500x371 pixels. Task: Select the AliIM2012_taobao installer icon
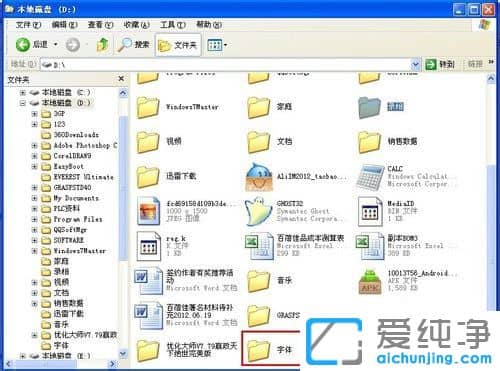[x=259, y=177]
